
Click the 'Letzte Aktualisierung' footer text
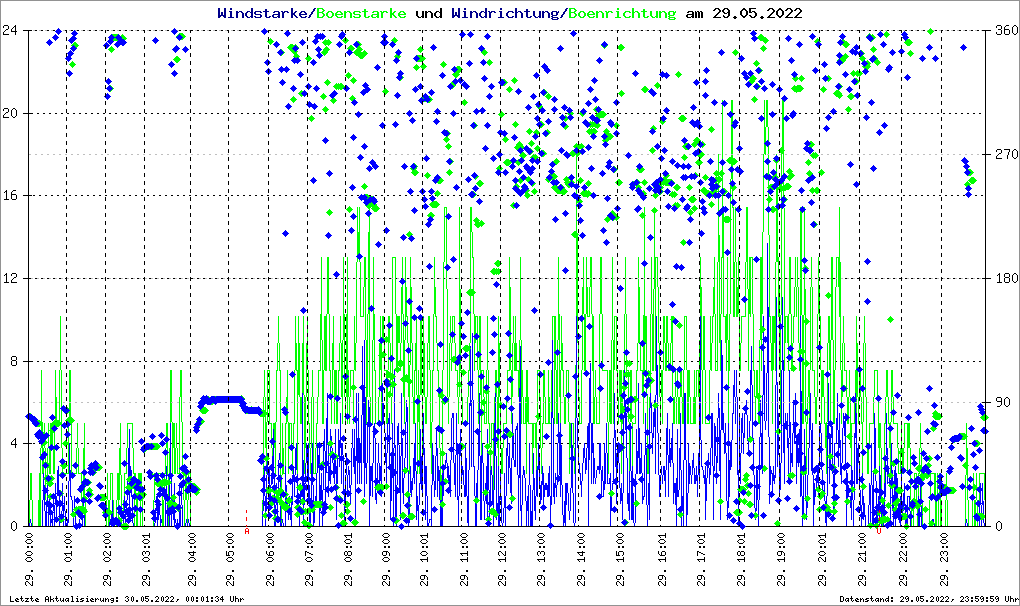coord(123,598)
